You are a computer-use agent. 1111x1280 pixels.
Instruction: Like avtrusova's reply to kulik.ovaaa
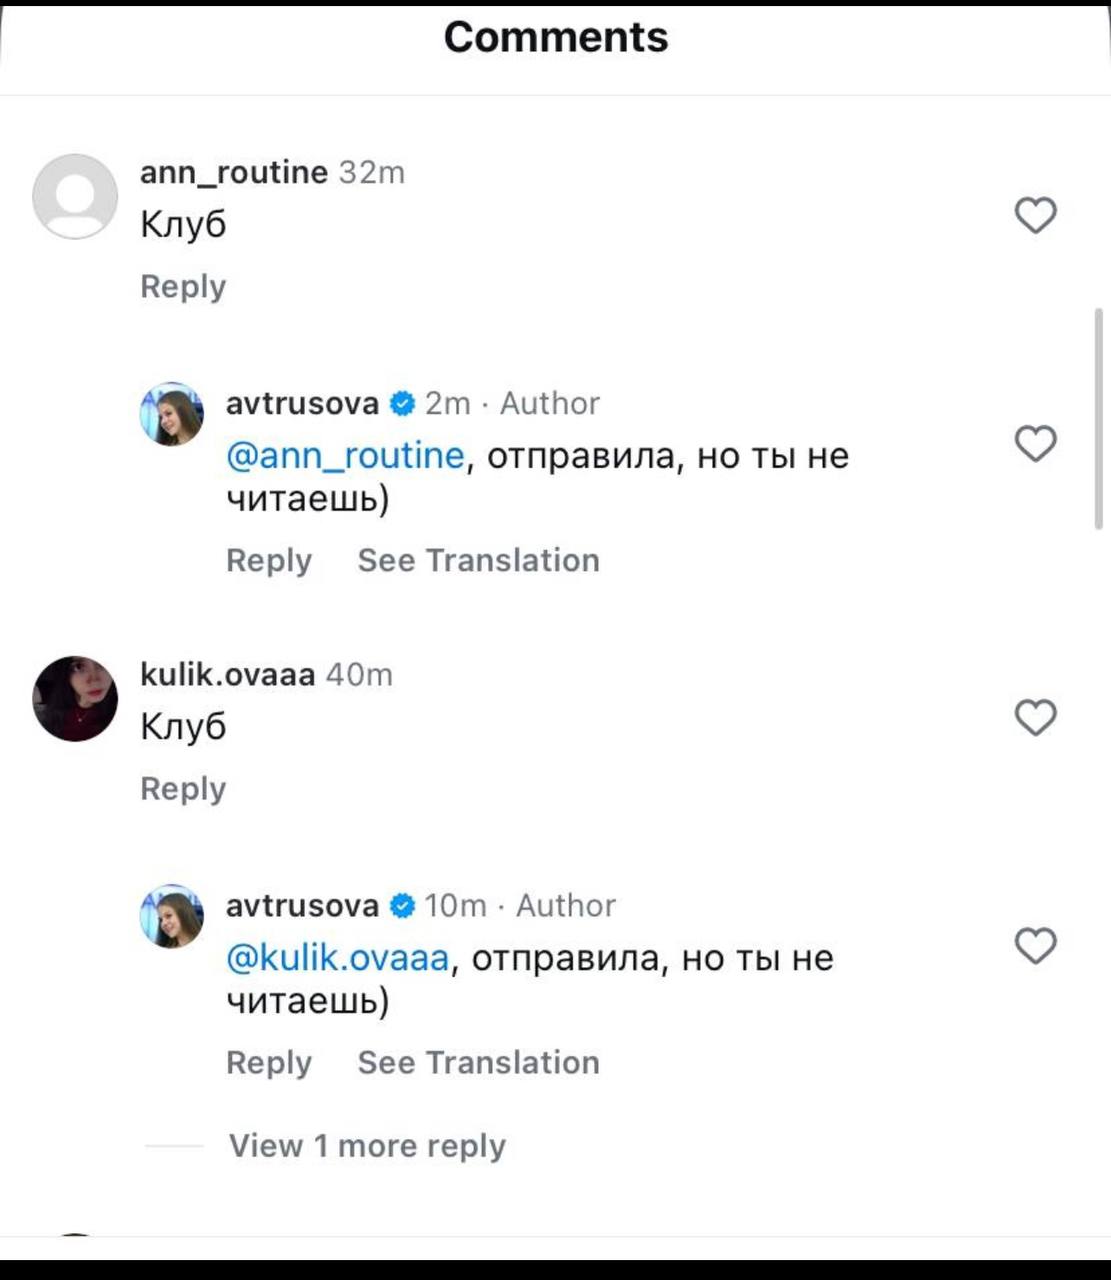[1035, 945]
